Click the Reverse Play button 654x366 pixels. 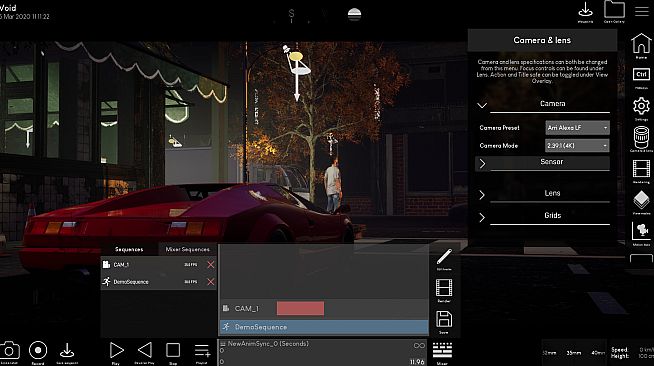[x=144, y=350]
